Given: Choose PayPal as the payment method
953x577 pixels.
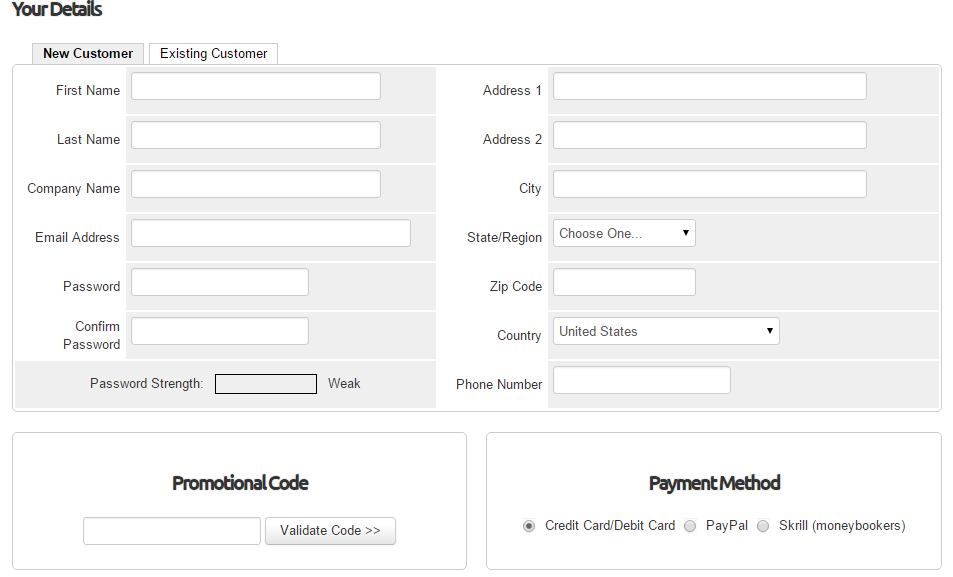Looking at the screenshot, I should coord(690,526).
